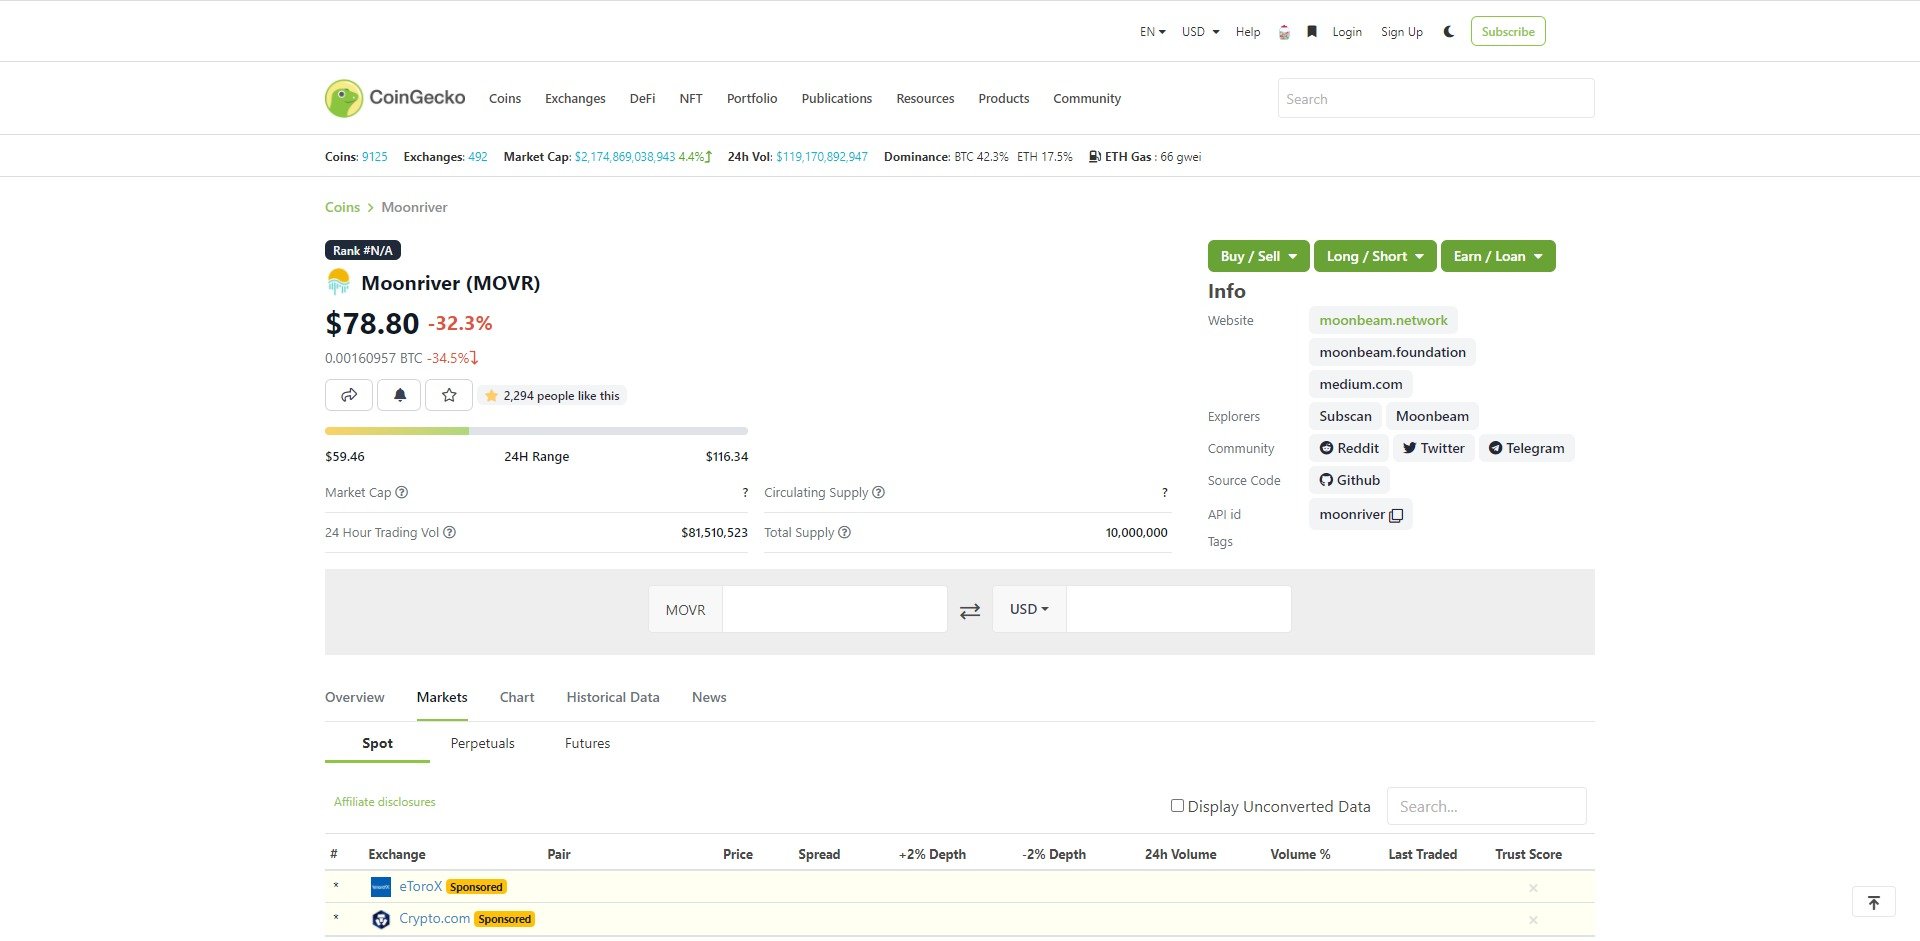Image resolution: width=1920 pixels, height=941 pixels.
Task: Open the Long / Short dropdown
Action: 1374,256
